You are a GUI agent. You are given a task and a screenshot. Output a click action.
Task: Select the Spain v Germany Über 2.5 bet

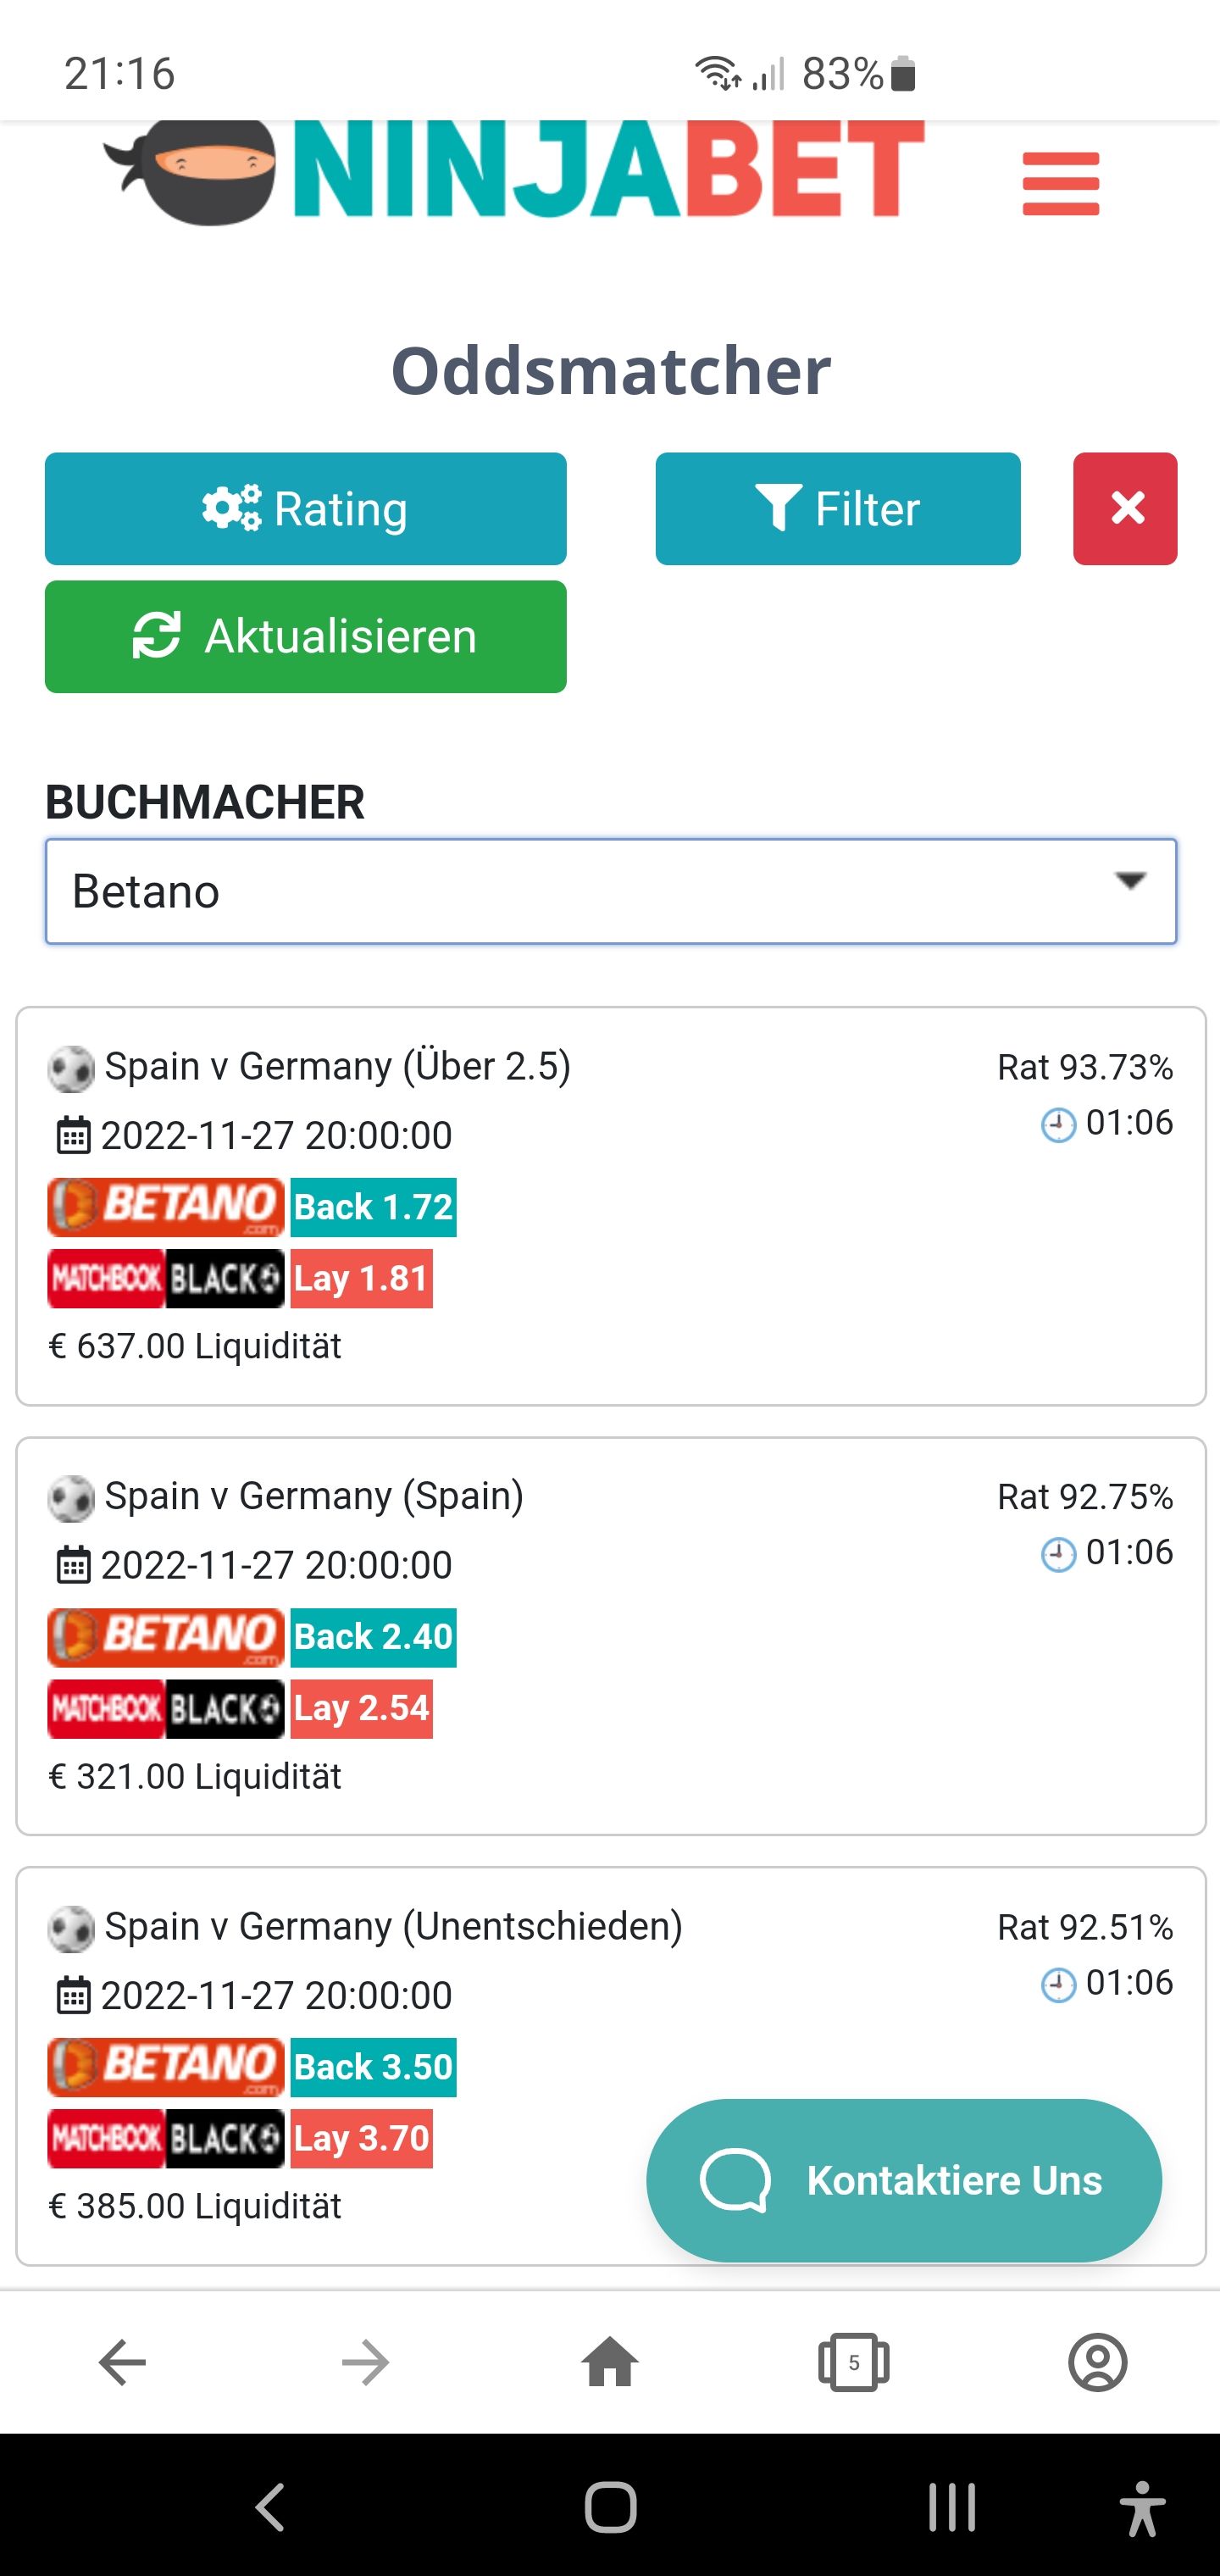tap(611, 1206)
